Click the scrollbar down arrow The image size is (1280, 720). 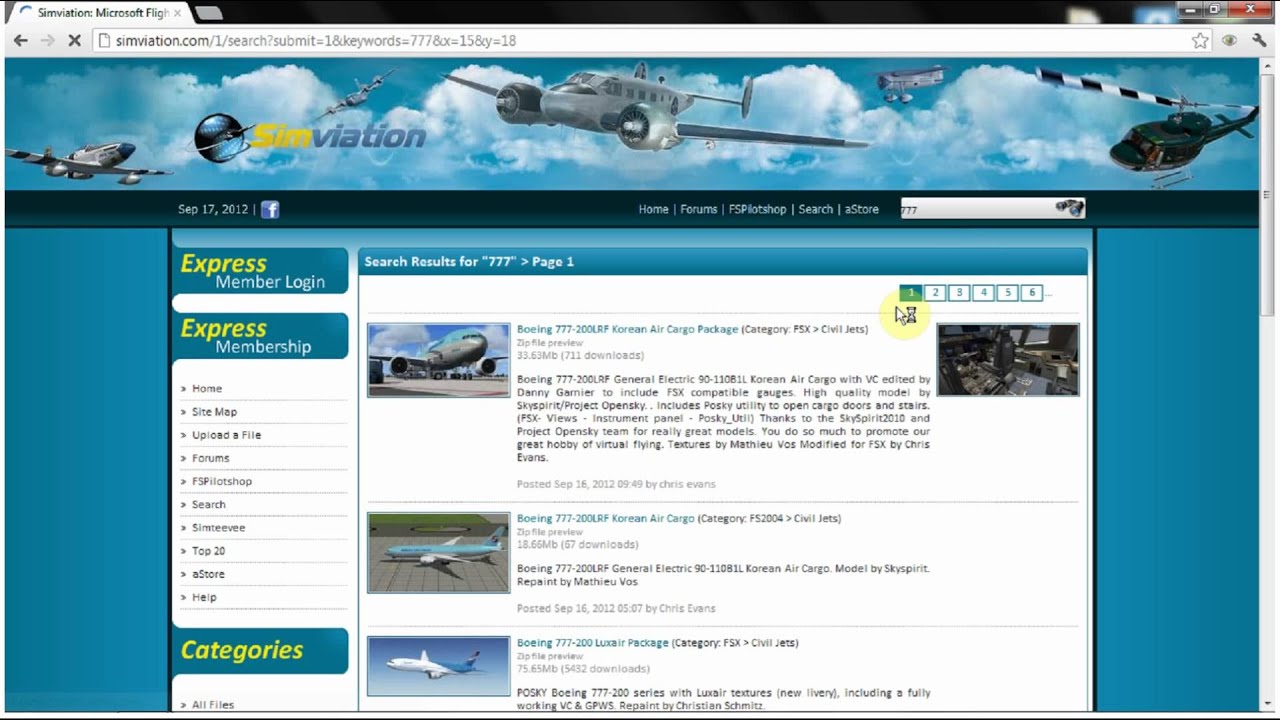(1268, 703)
